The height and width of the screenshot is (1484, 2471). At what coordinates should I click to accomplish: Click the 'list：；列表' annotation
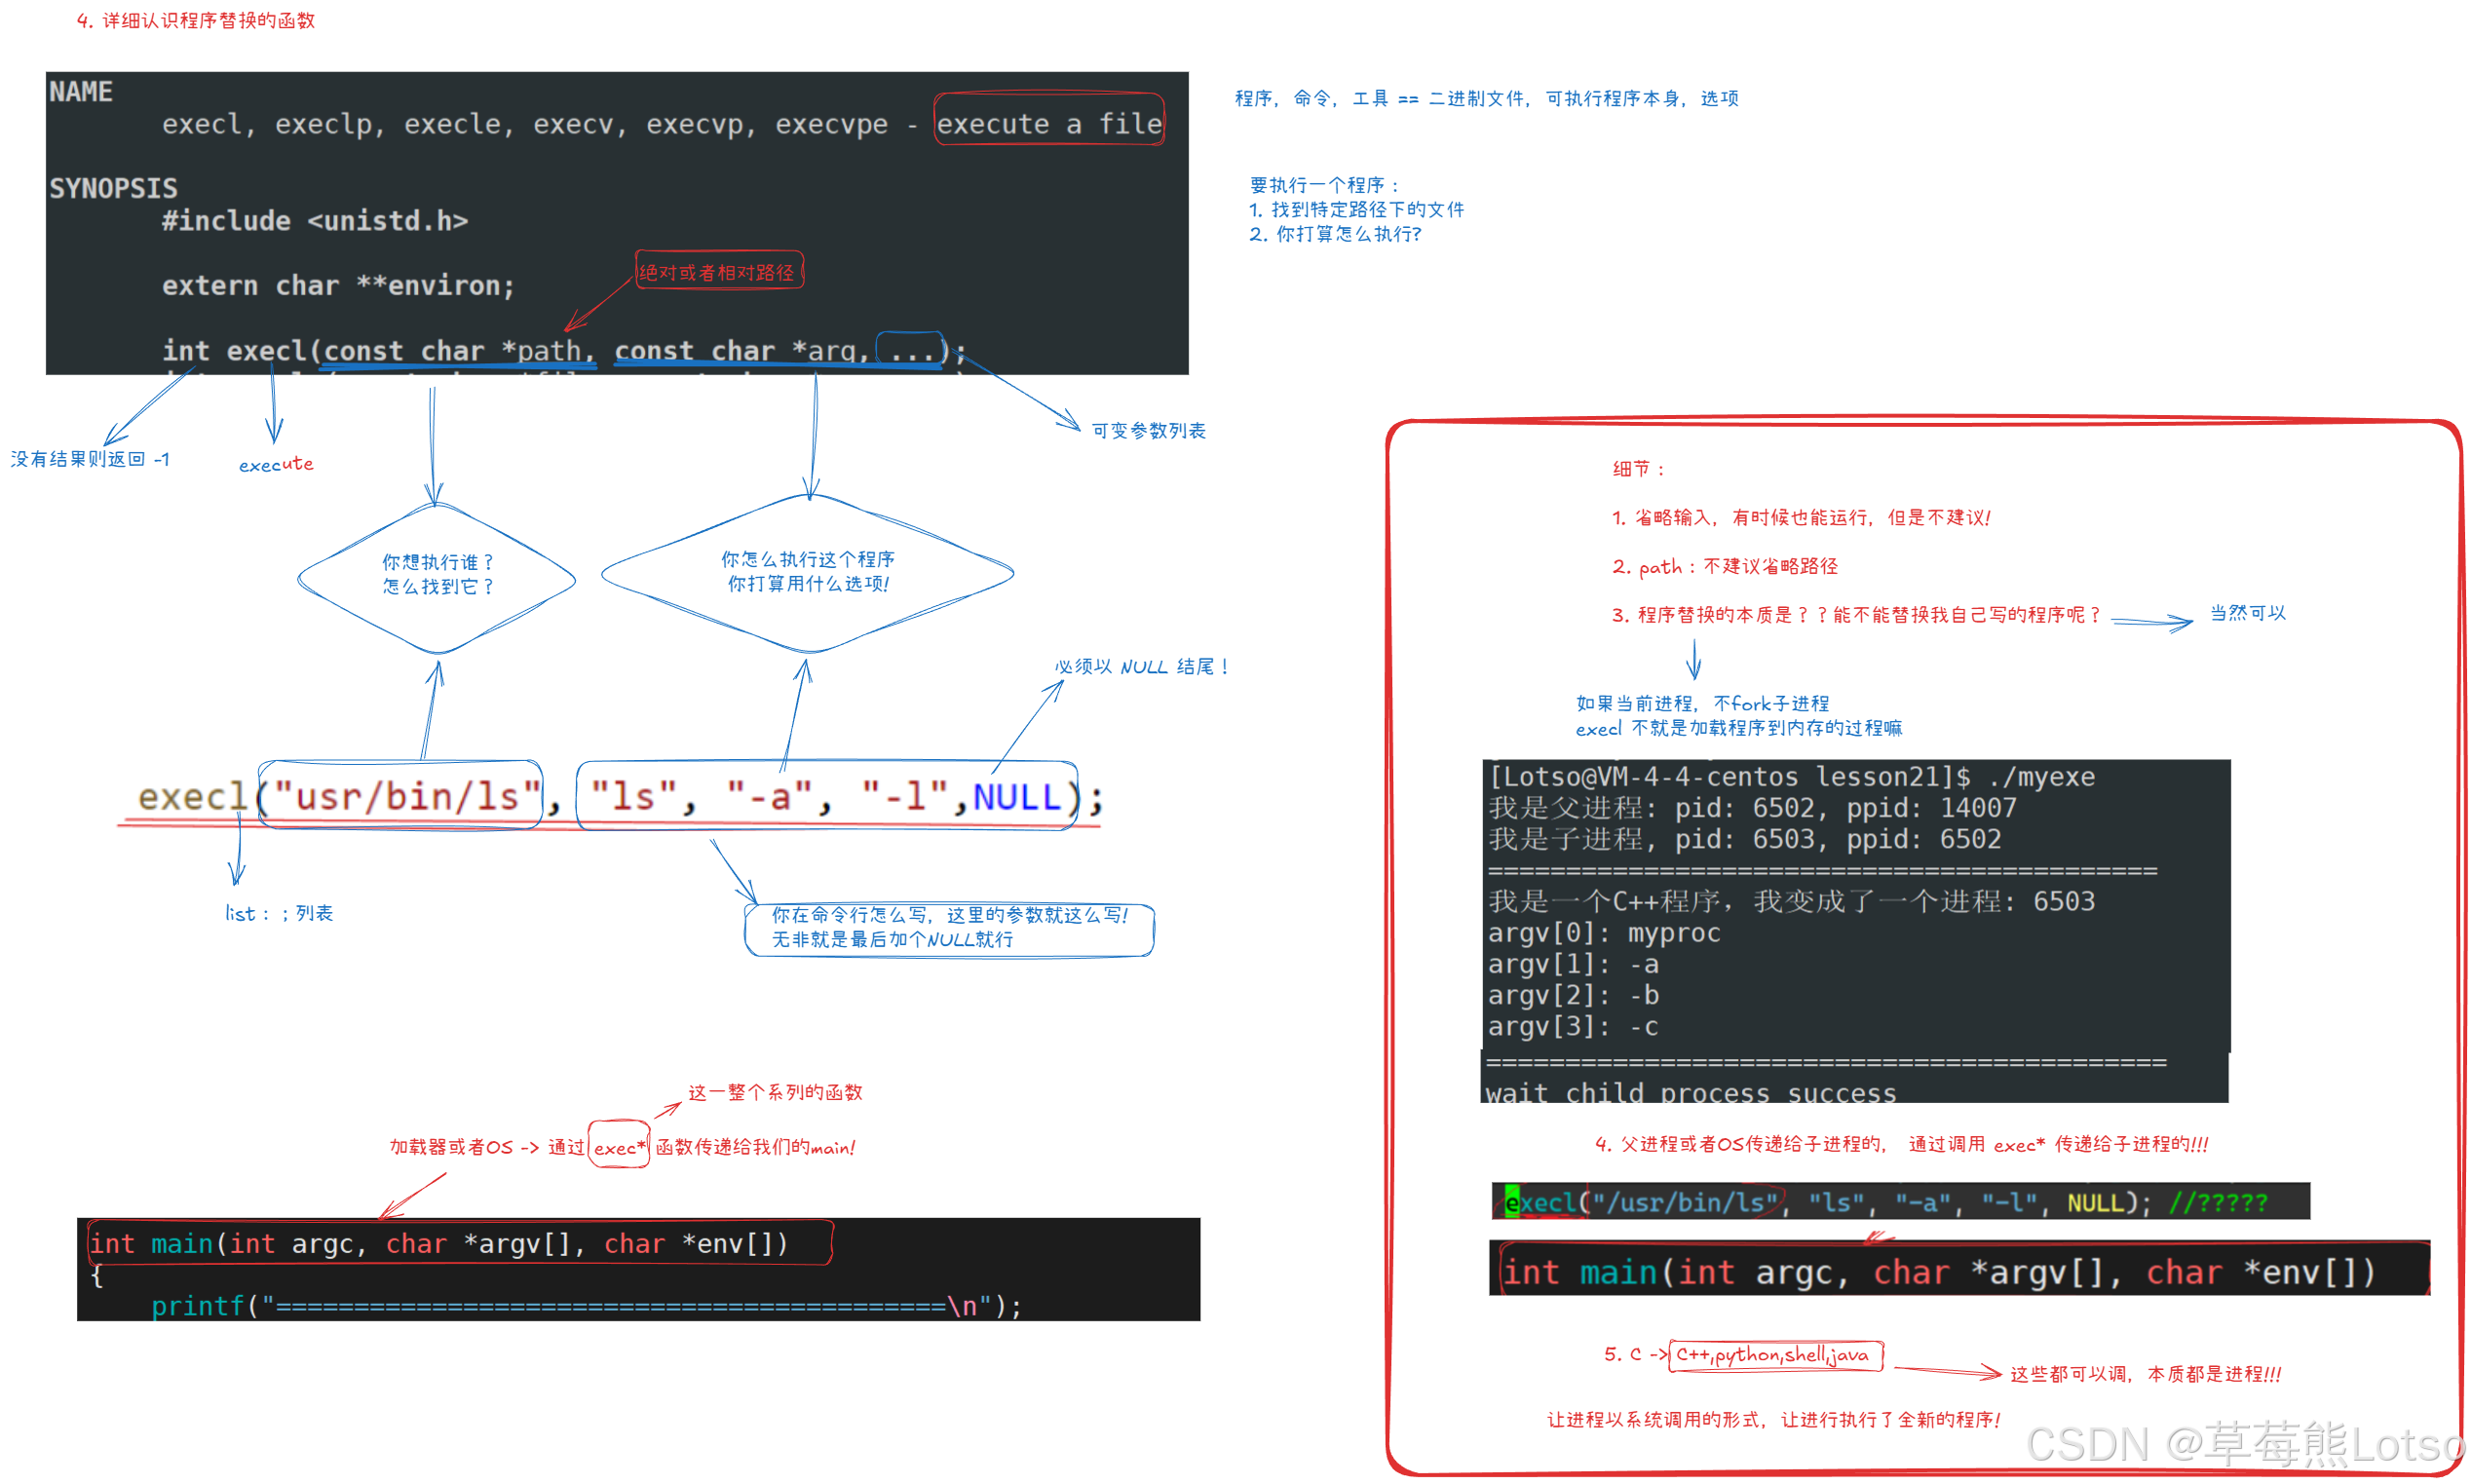(x=279, y=913)
